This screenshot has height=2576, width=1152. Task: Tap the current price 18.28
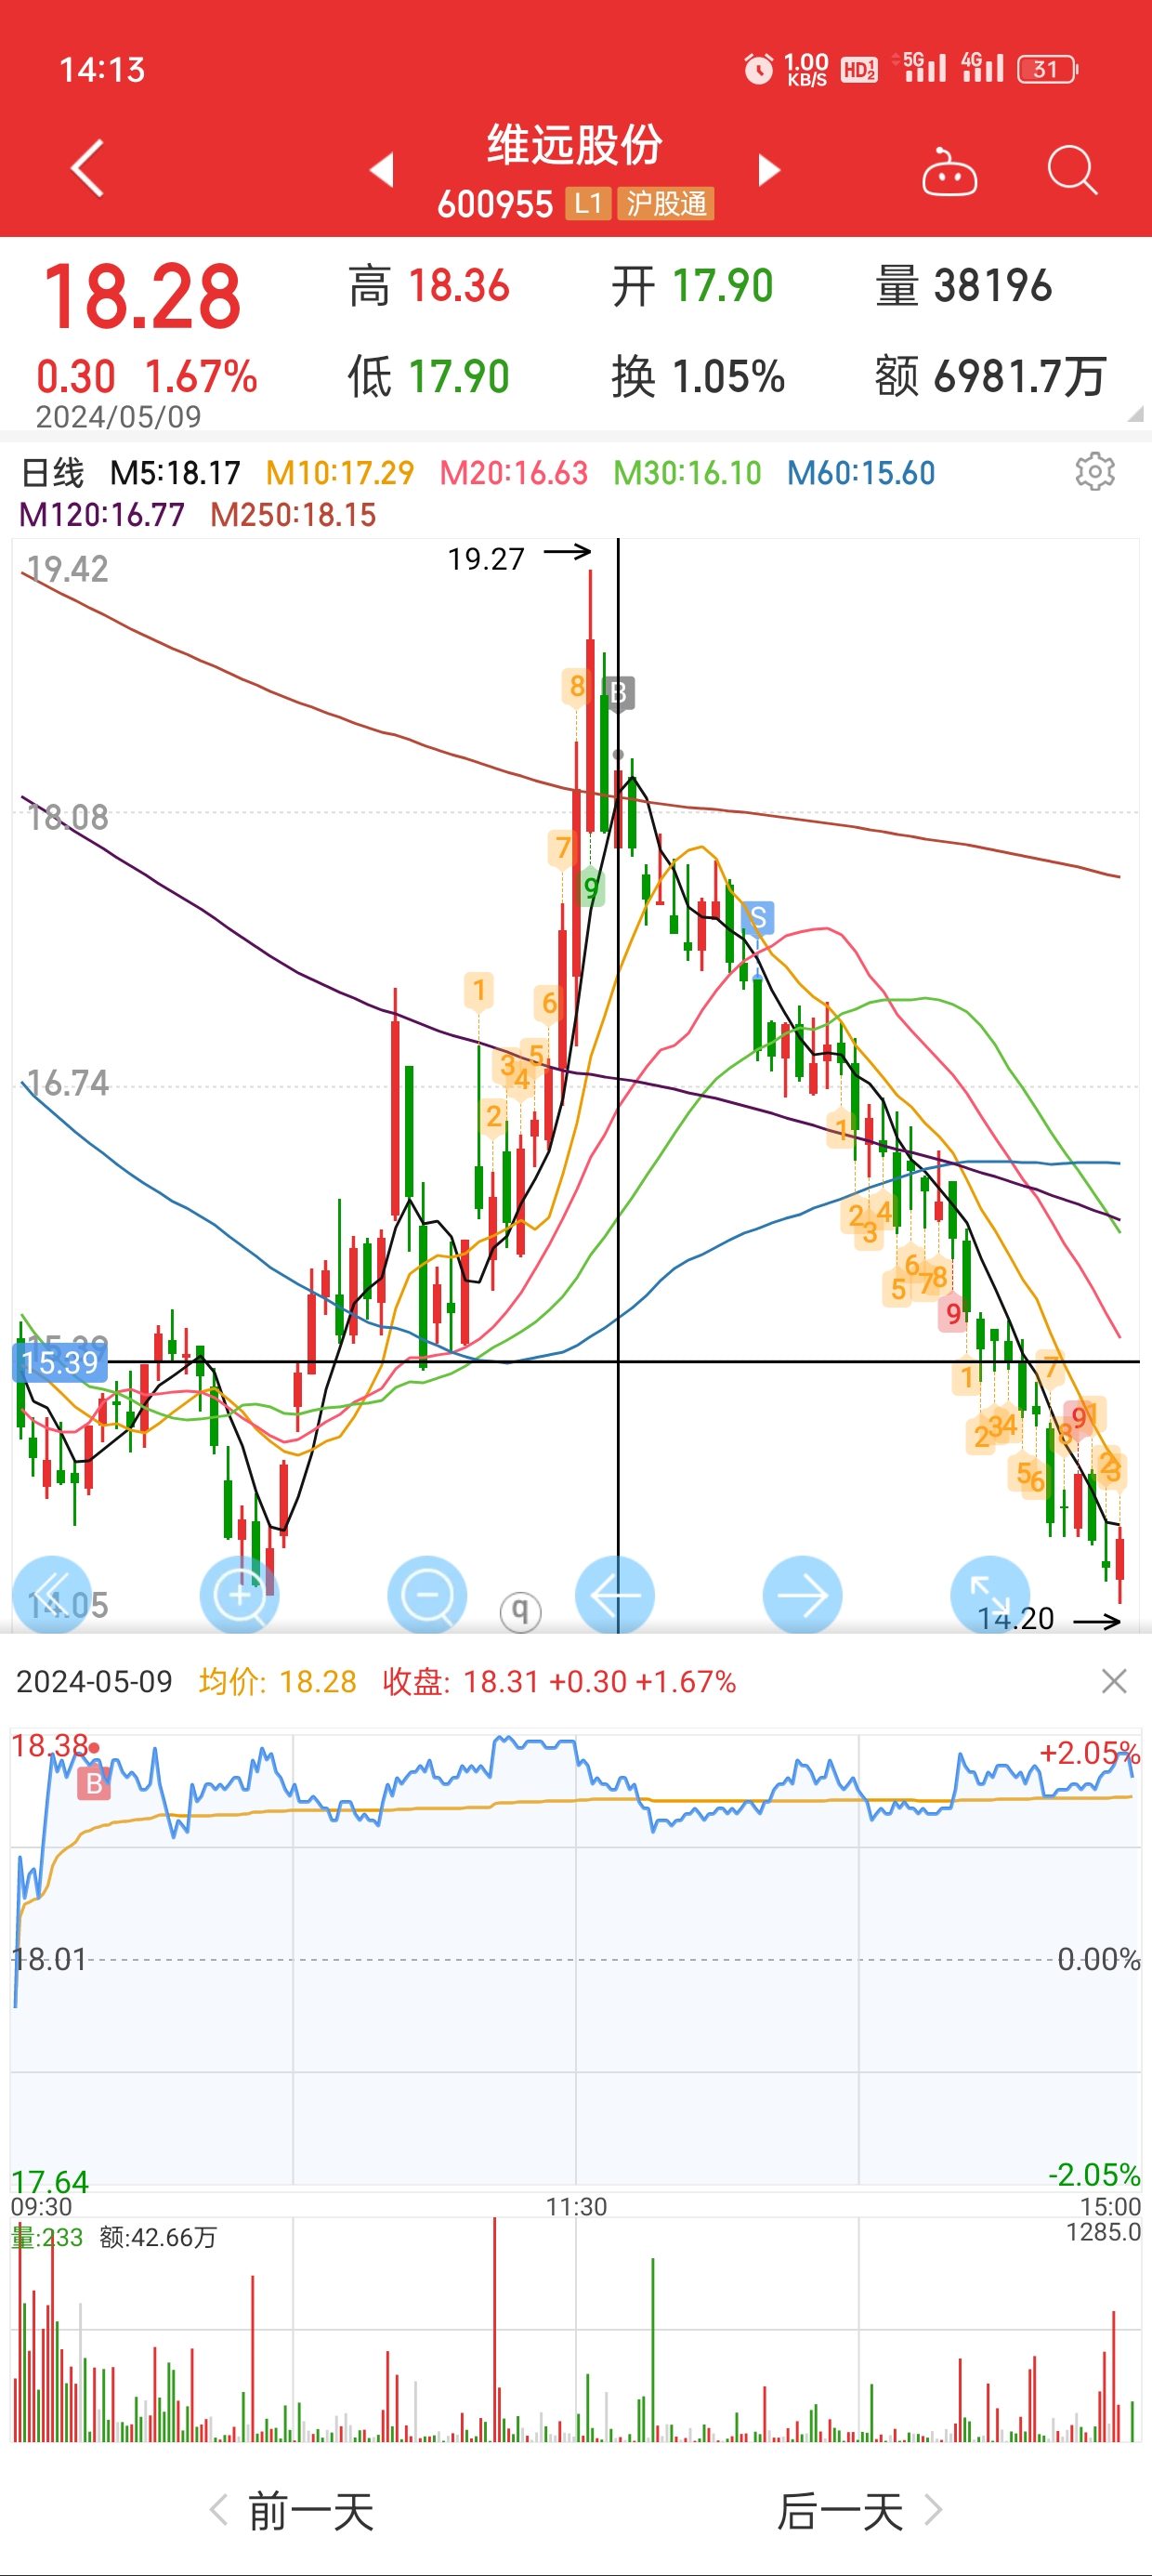click(x=142, y=297)
